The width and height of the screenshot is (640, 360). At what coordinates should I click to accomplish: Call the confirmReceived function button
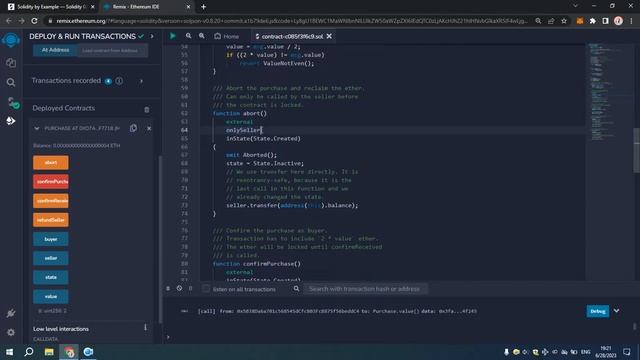pos(51,201)
